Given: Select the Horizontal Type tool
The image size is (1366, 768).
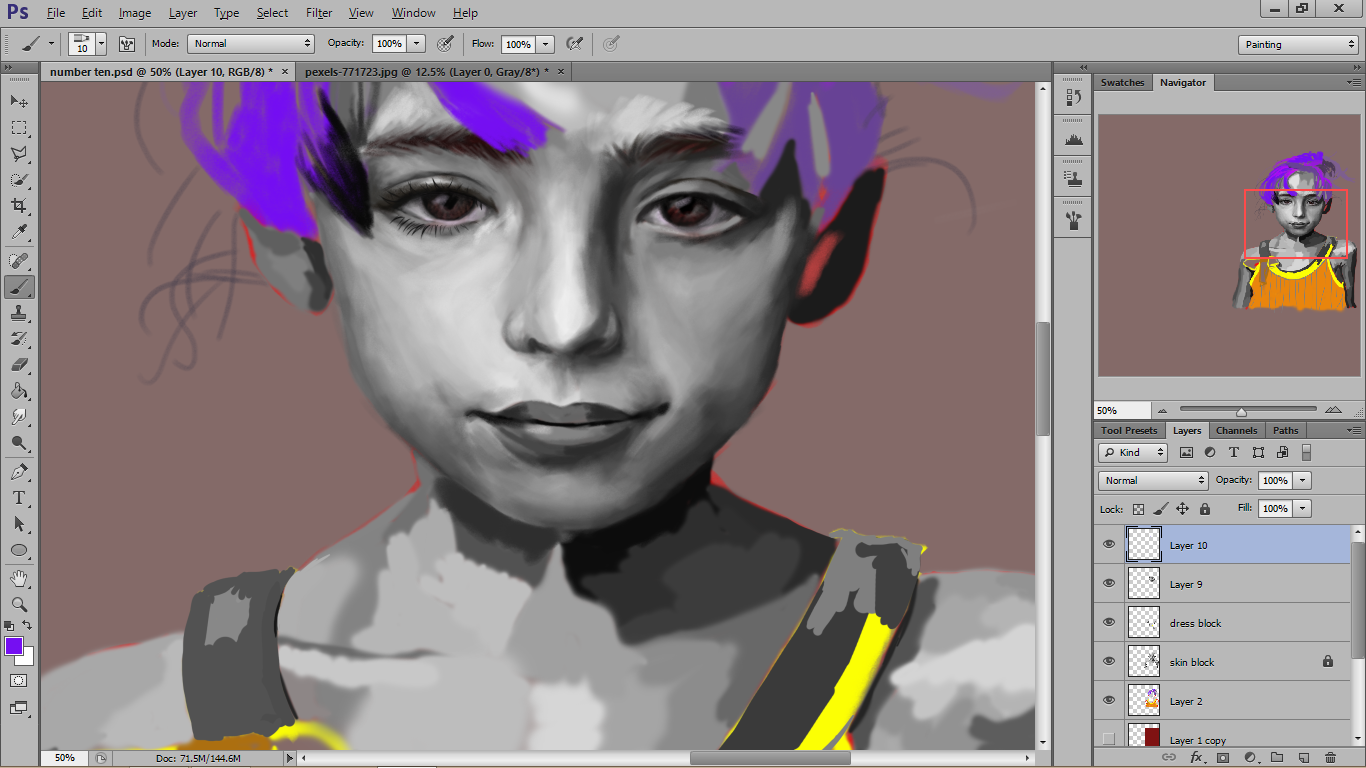Looking at the screenshot, I should 19,498.
